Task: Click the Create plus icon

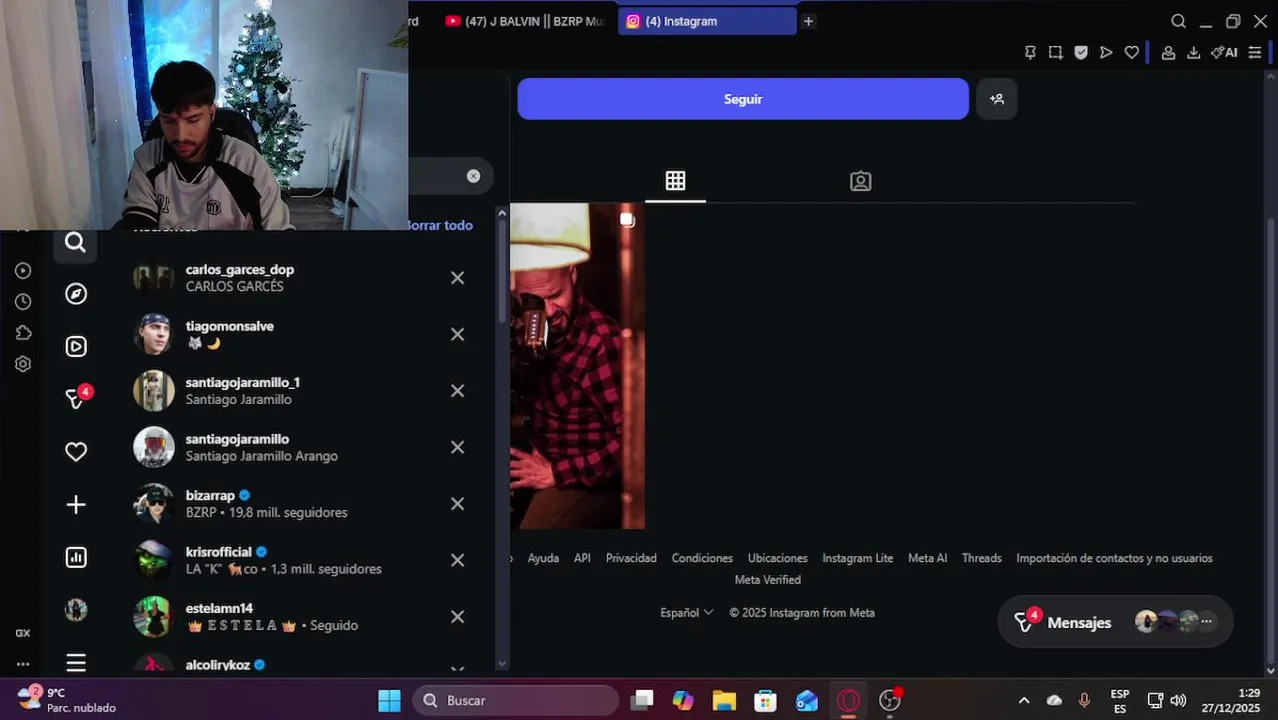Action: click(x=76, y=505)
